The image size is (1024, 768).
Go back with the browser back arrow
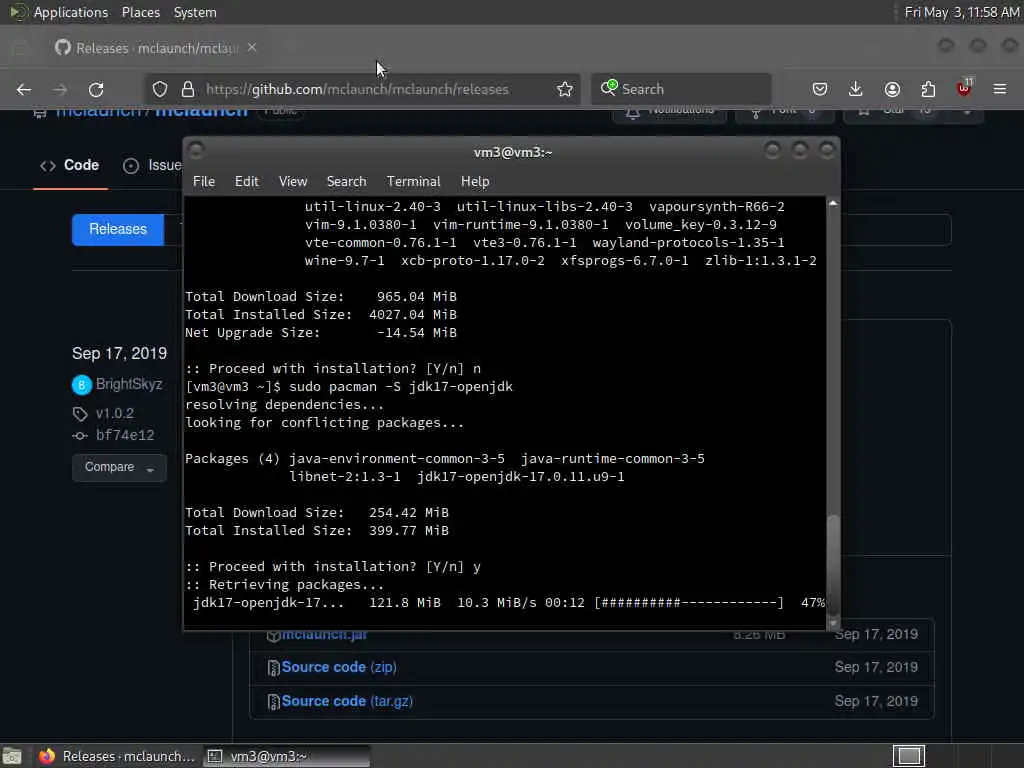tap(24, 89)
